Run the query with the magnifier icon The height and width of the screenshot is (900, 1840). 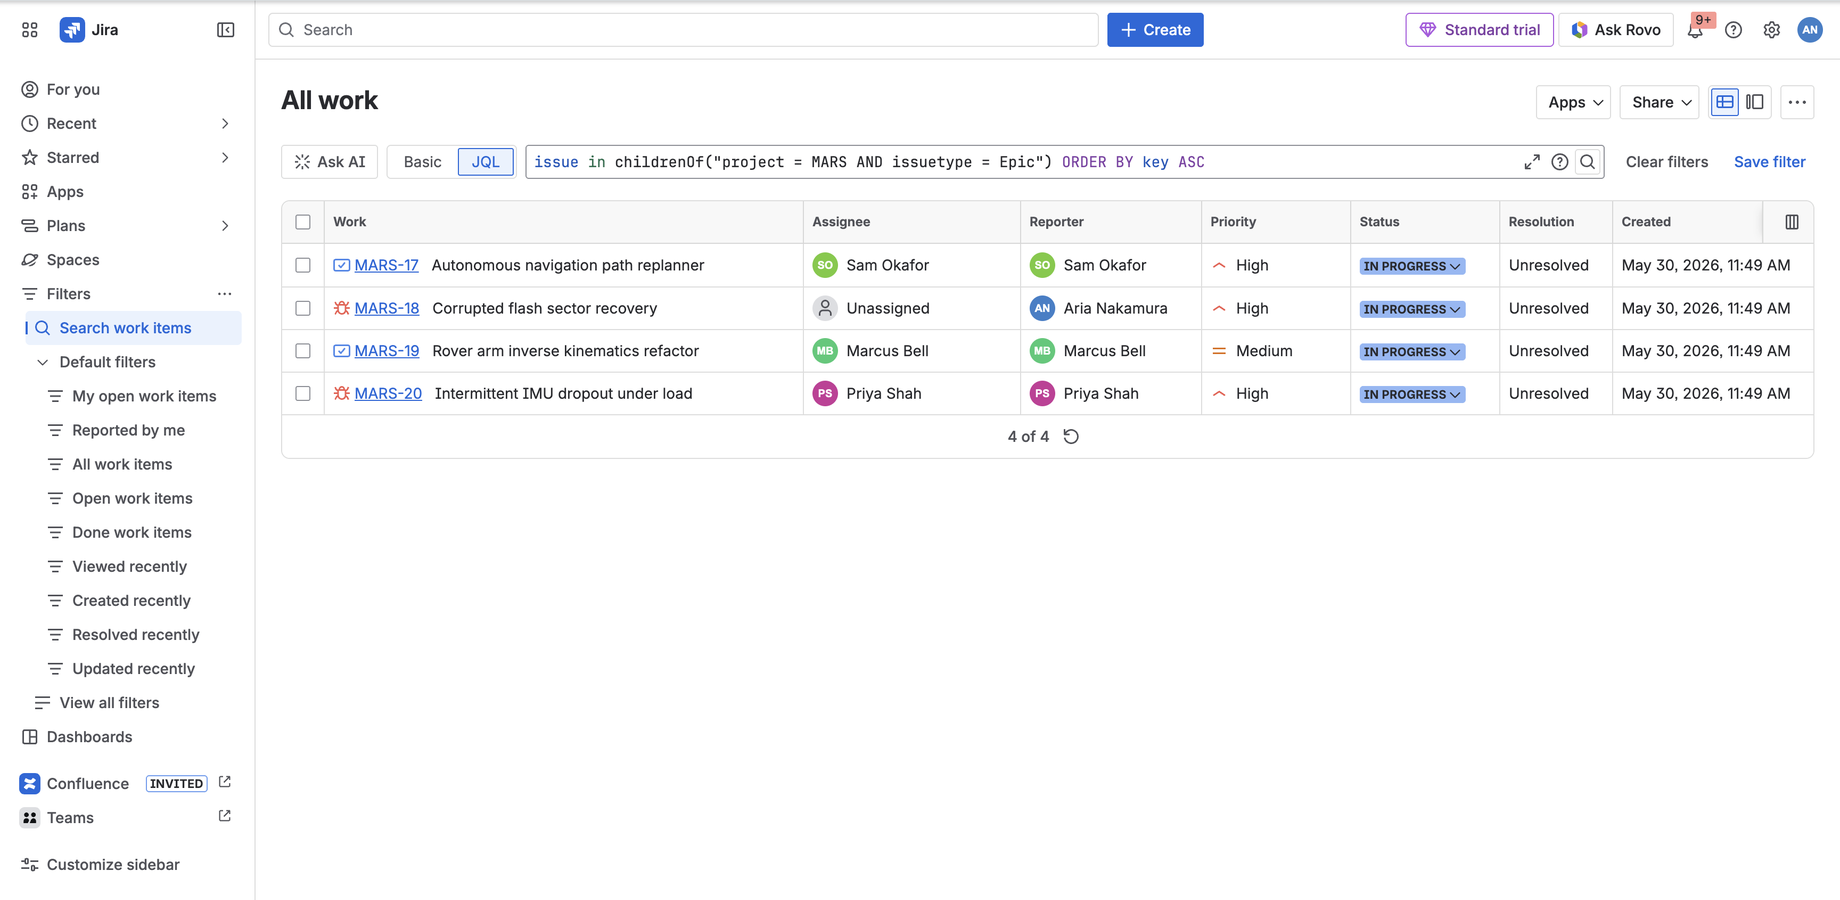(1588, 162)
